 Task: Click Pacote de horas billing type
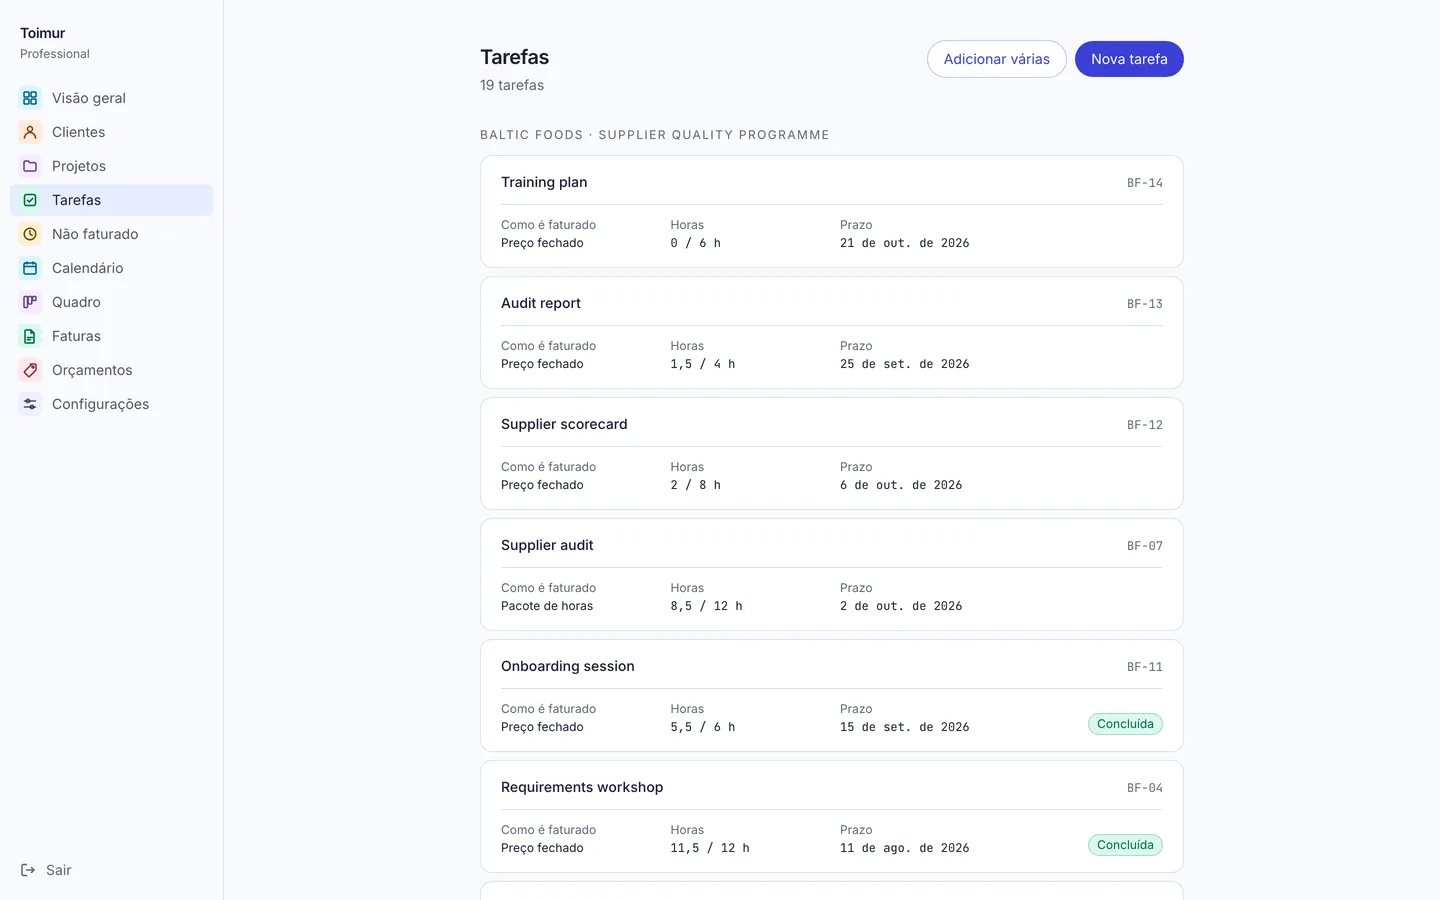[547, 606]
